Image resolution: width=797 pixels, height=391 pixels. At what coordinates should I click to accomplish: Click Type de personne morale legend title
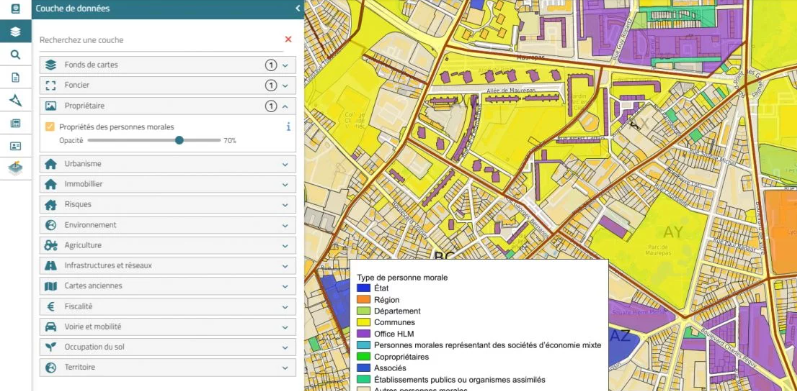point(402,278)
